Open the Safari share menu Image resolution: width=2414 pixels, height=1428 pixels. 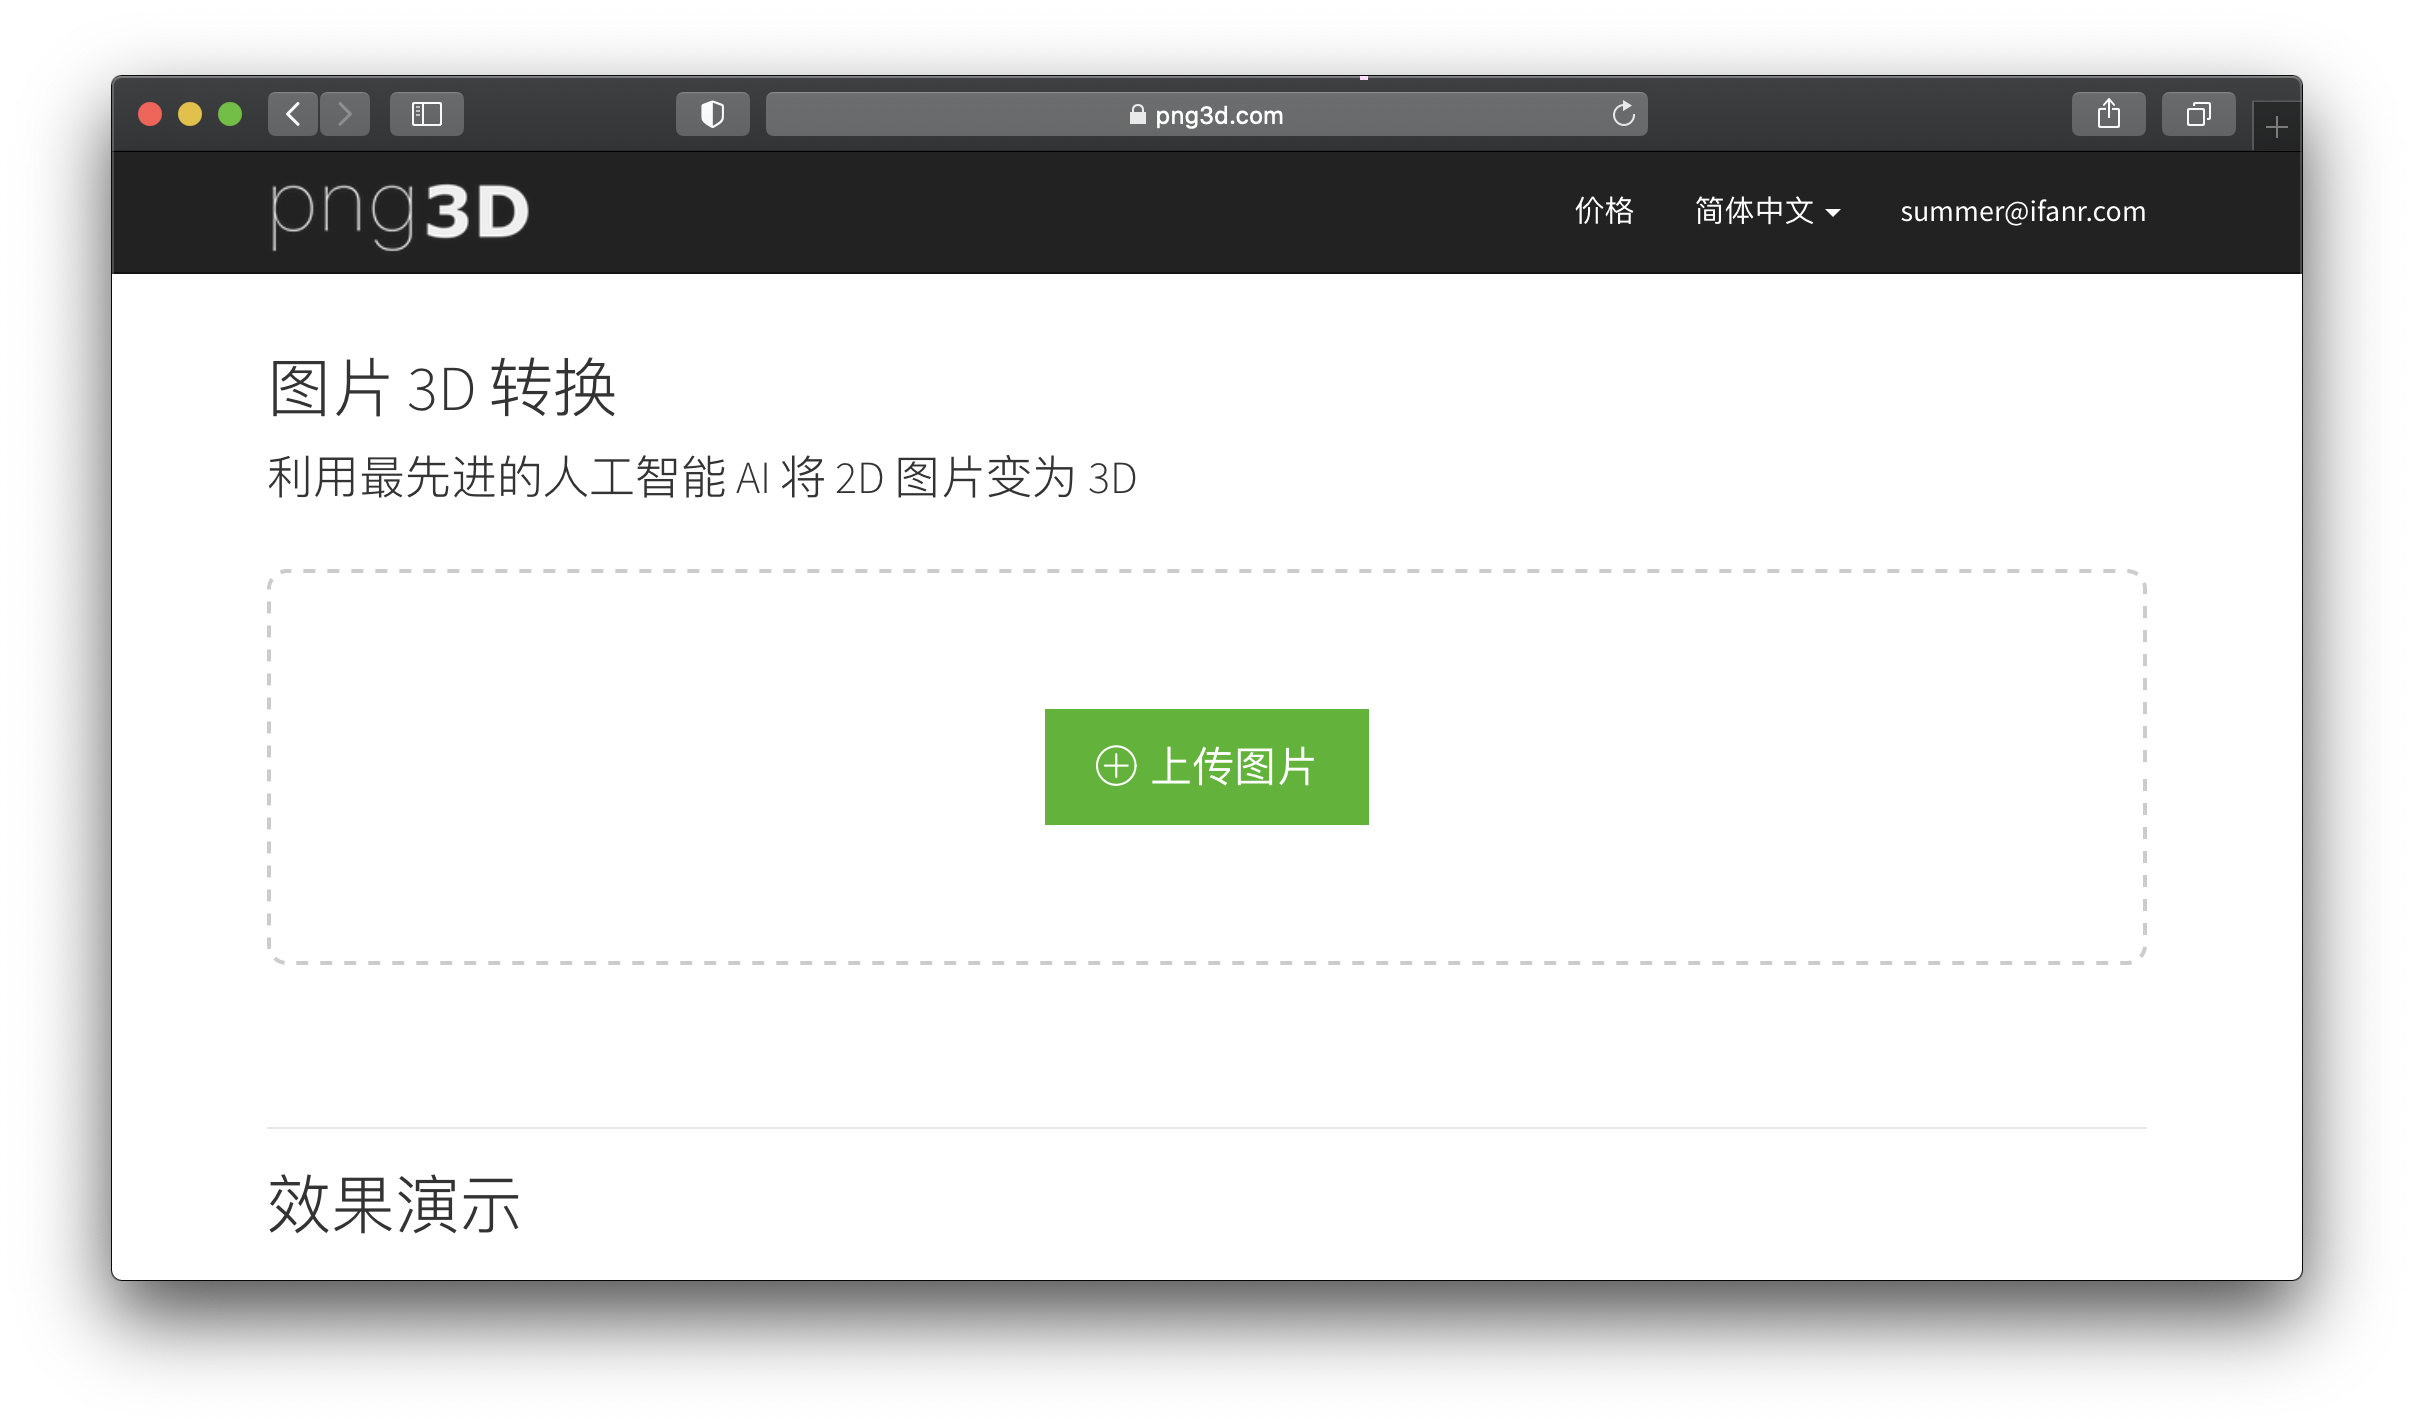(x=2109, y=114)
